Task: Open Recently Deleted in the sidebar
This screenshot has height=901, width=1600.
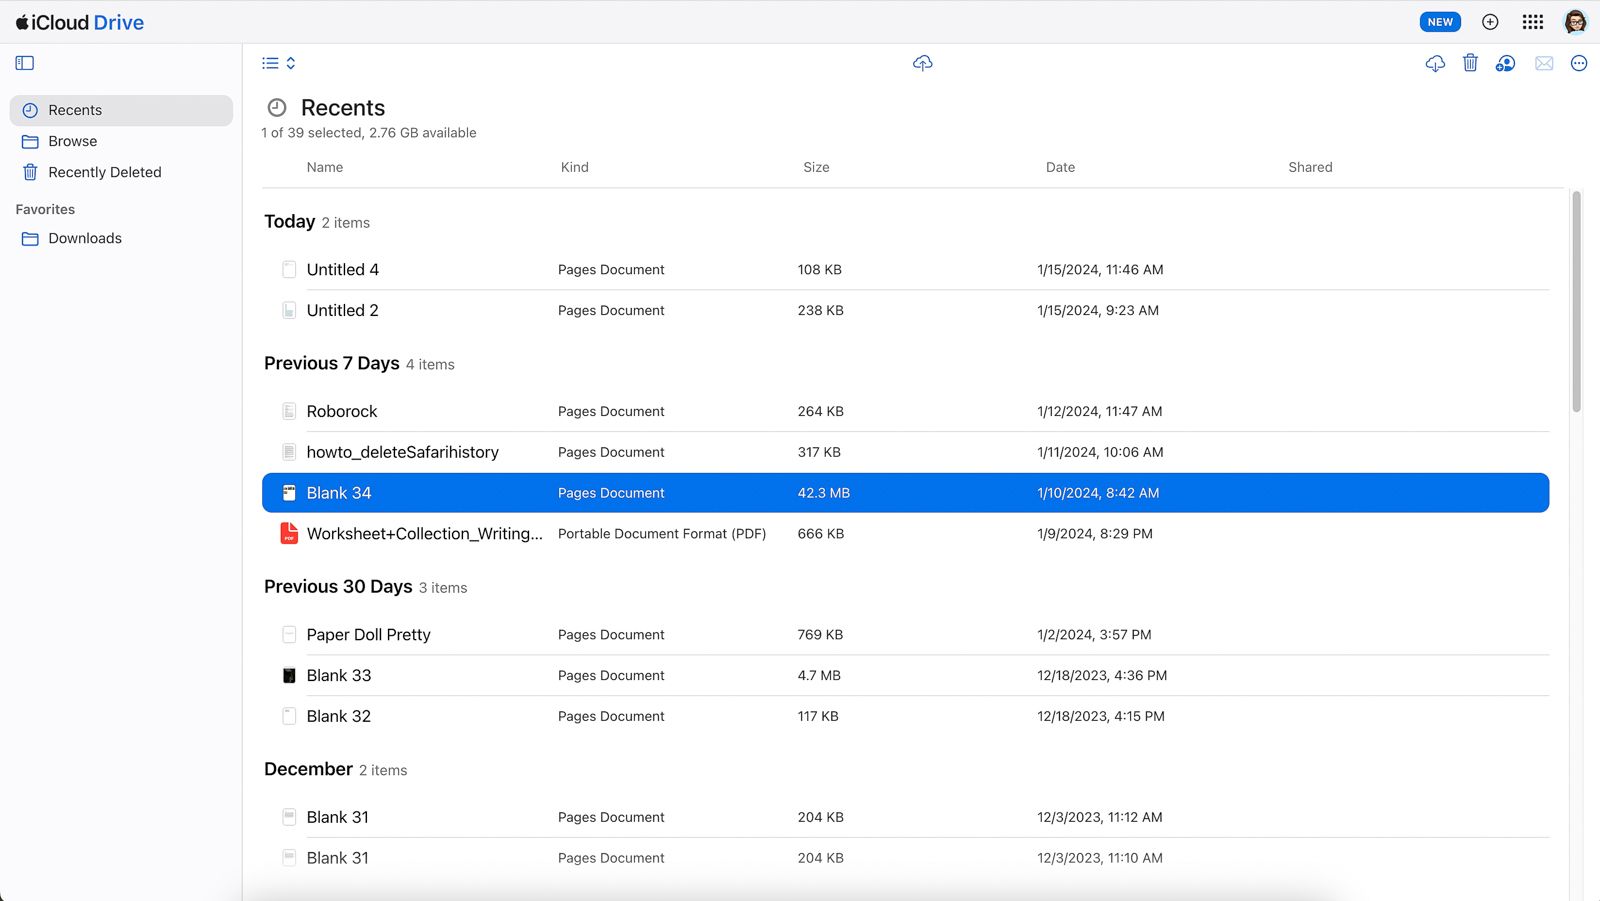Action: 121,172
